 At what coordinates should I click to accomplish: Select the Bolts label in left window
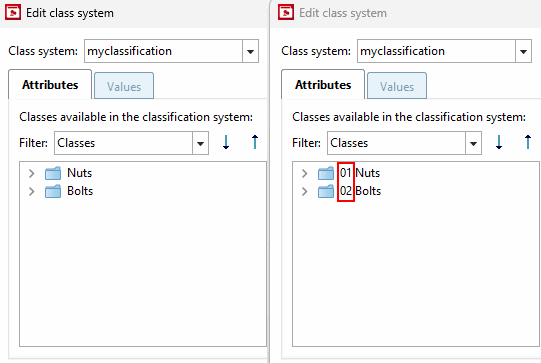click(80, 191)
